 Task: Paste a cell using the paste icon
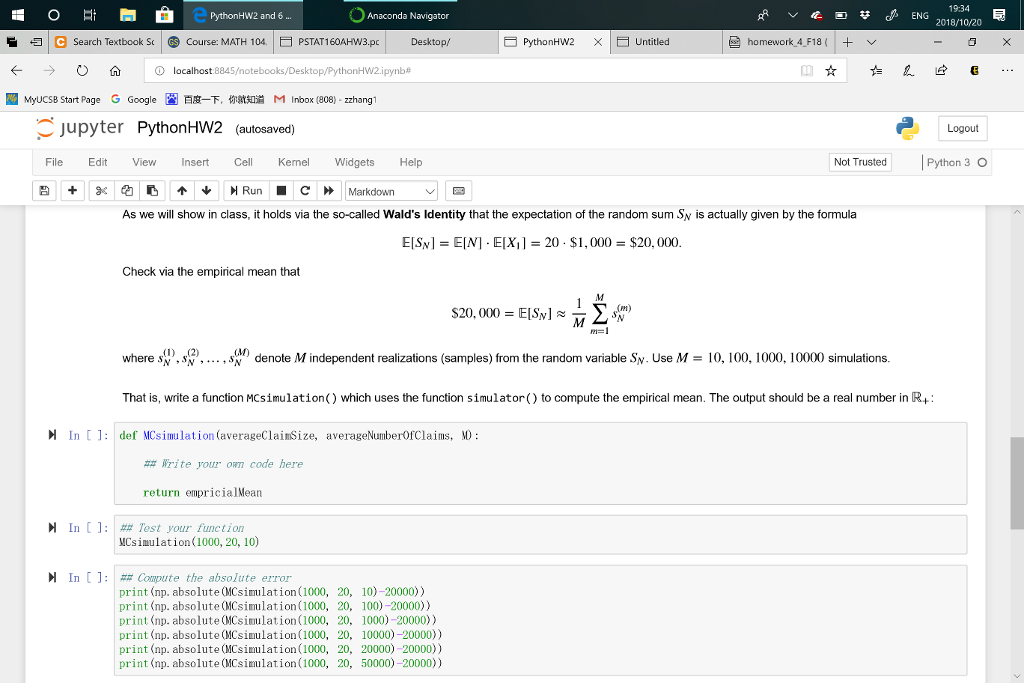coord(153,190)
